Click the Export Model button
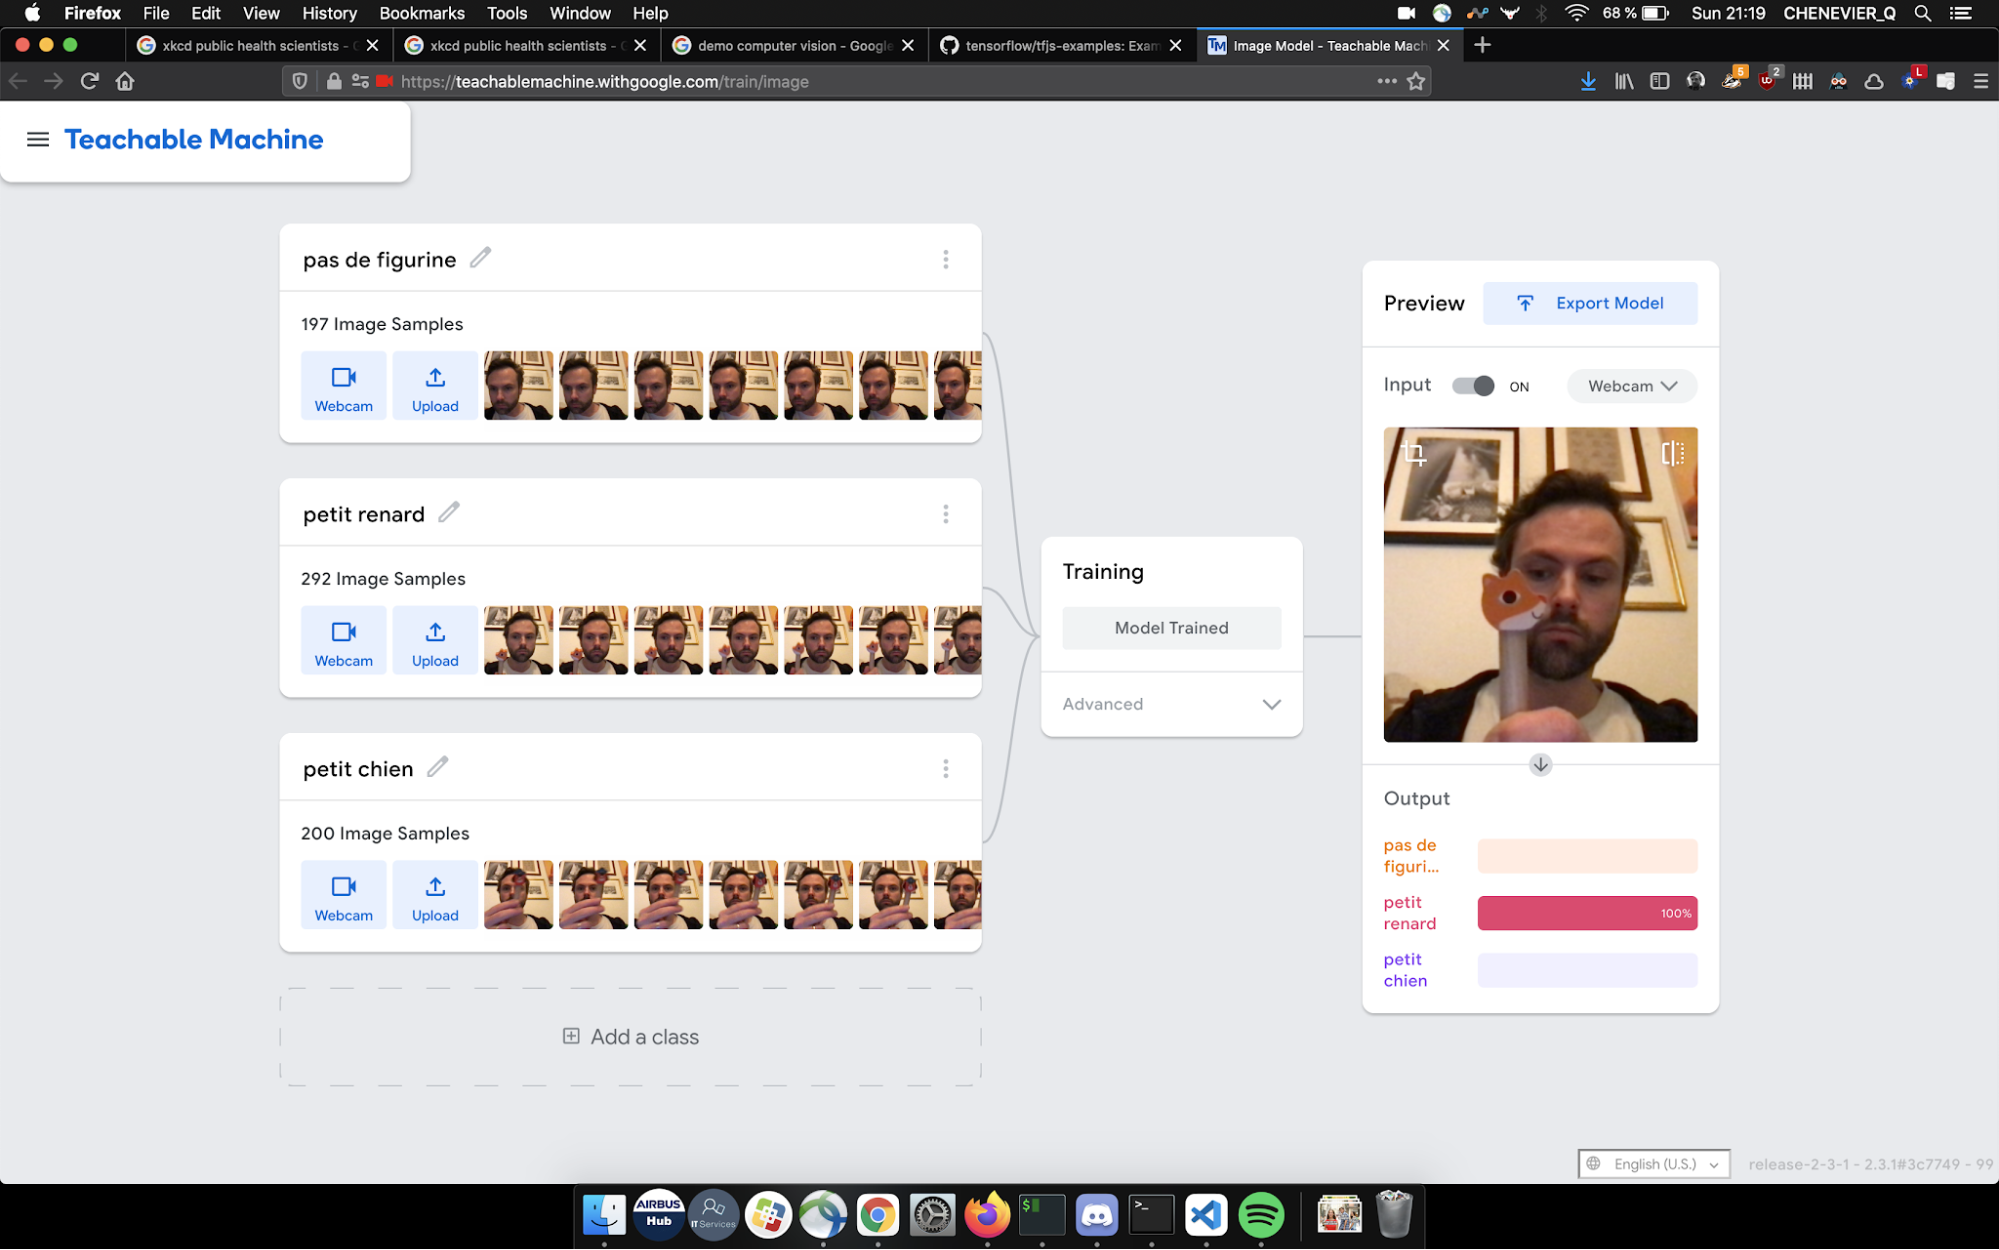This screenshot has width=1999, height=1250. pyautogui.click(x=1589, y=303)
